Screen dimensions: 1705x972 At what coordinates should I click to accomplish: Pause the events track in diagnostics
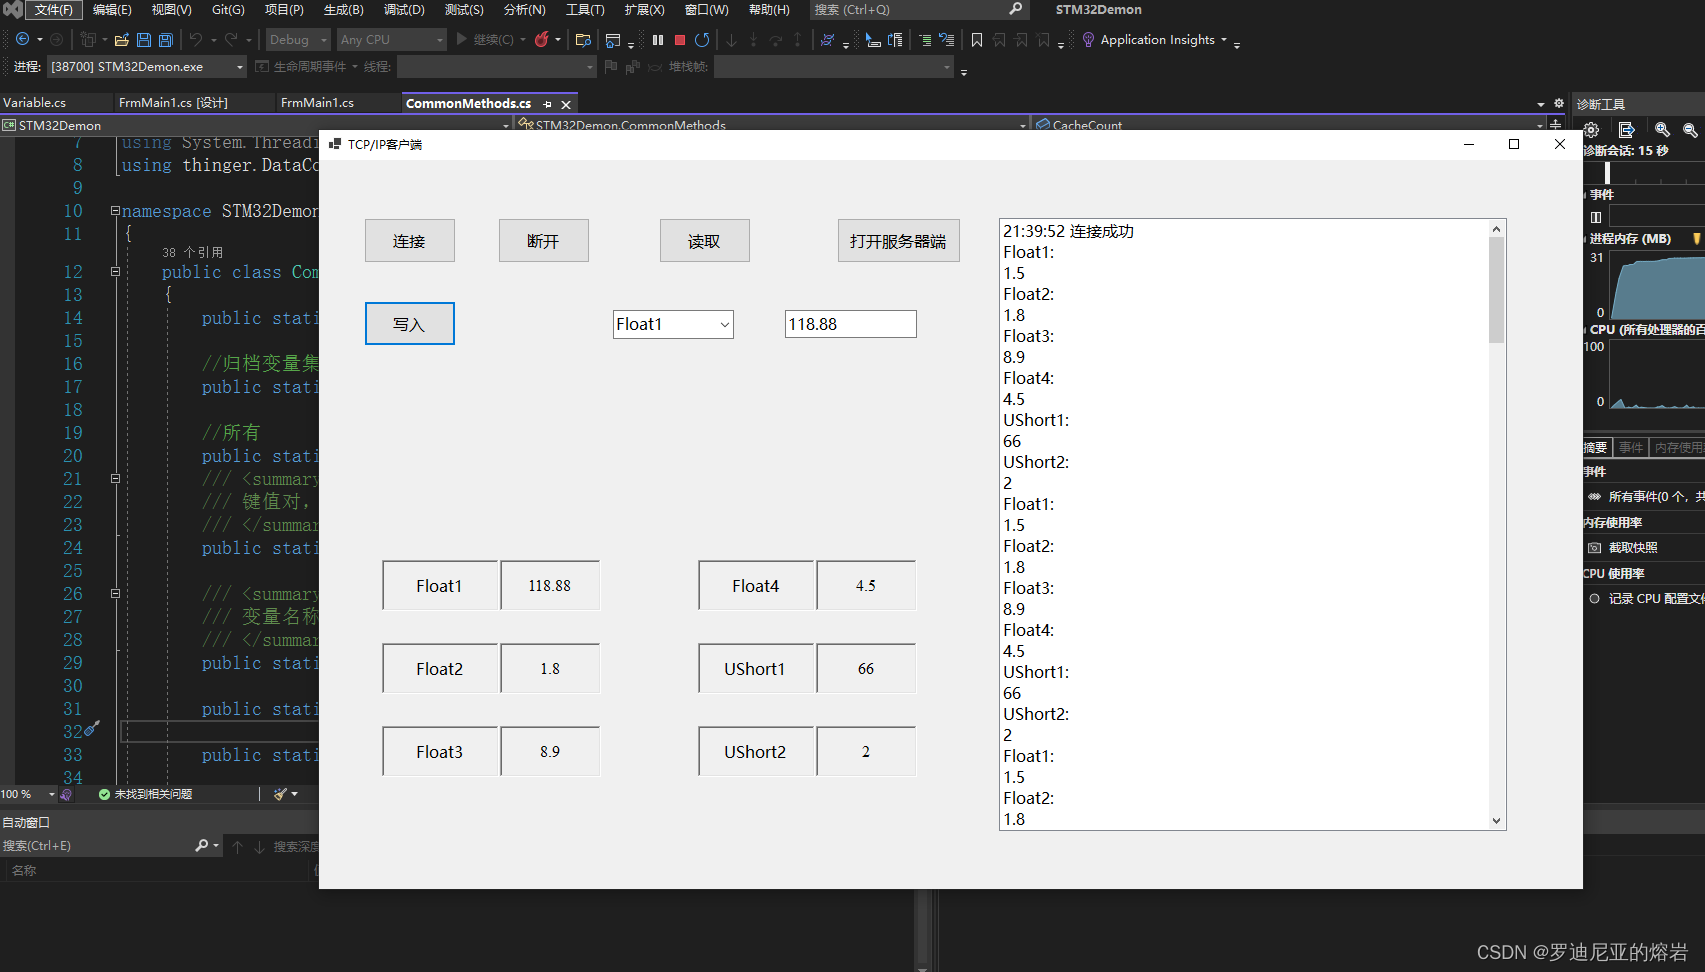(1596, 217)
